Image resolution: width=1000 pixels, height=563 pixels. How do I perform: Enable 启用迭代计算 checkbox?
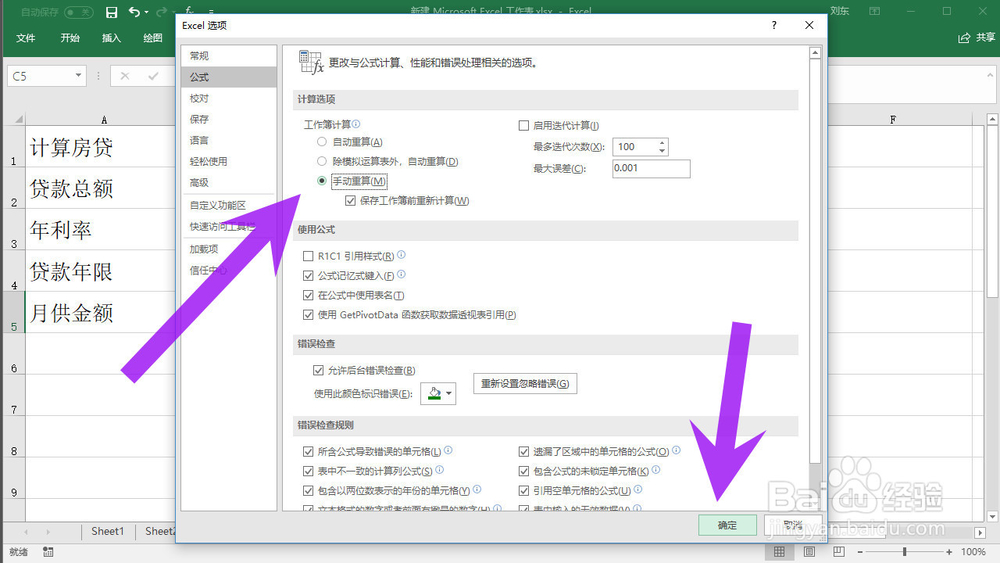pos(524,126)
